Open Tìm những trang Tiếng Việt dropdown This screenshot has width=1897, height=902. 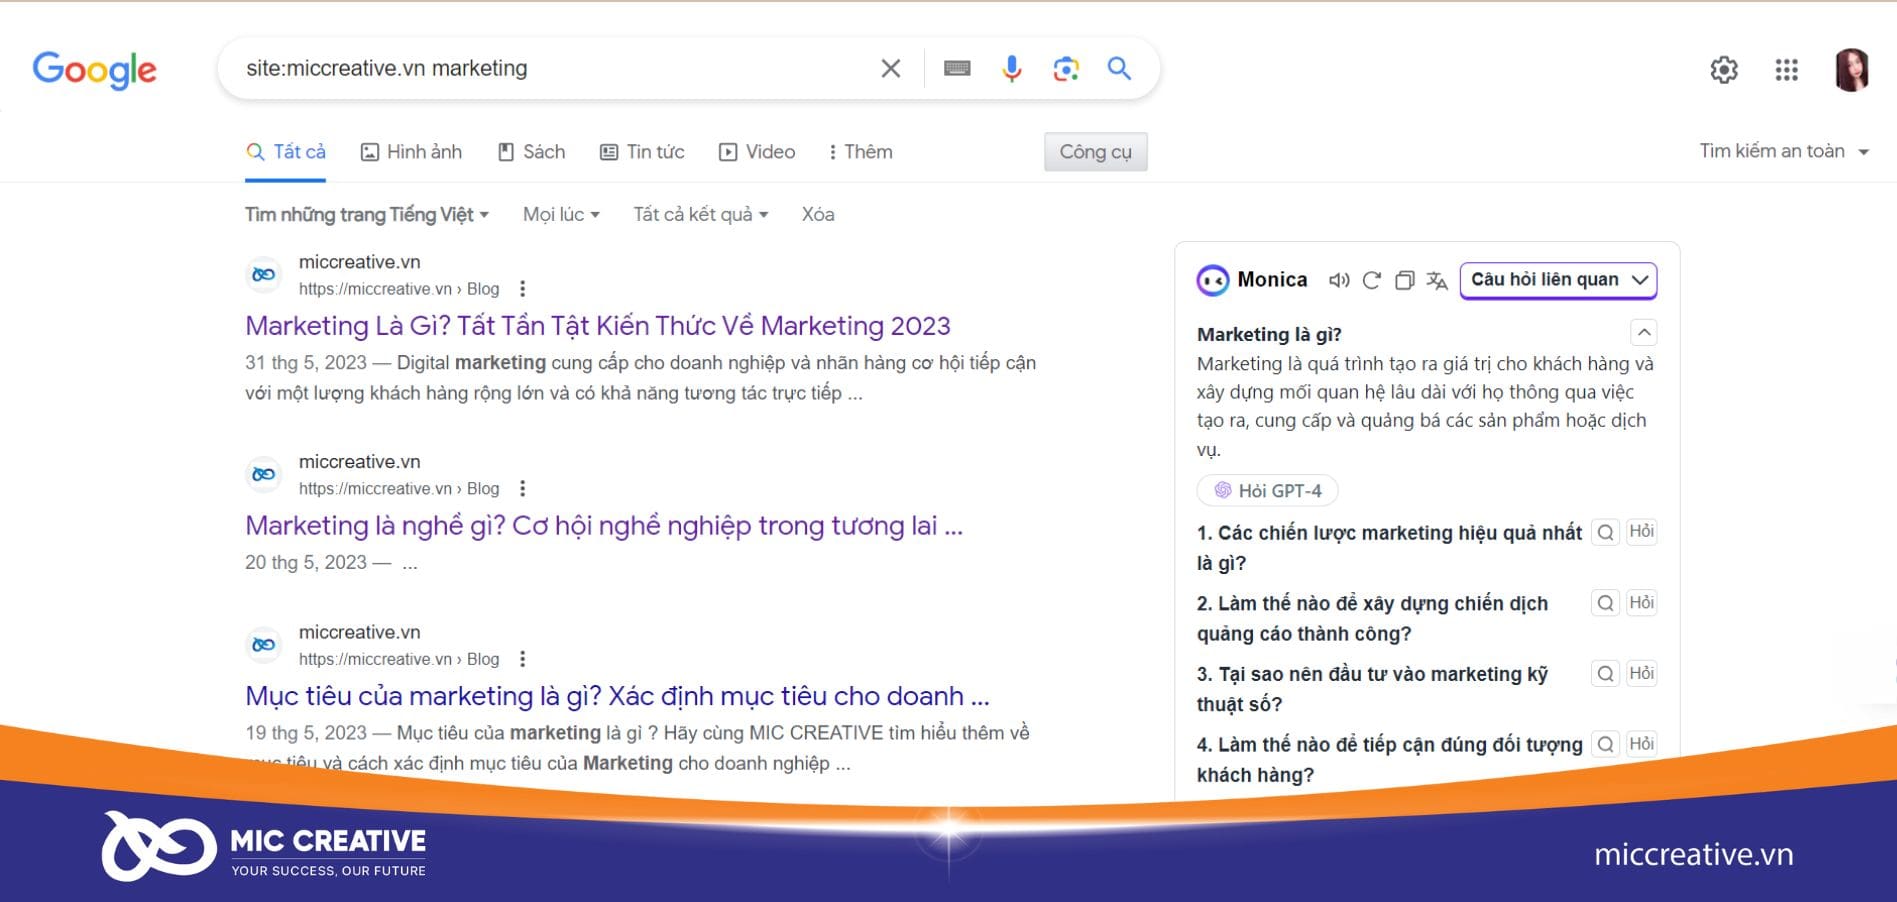pyautogui.click(x=367, y=215)
